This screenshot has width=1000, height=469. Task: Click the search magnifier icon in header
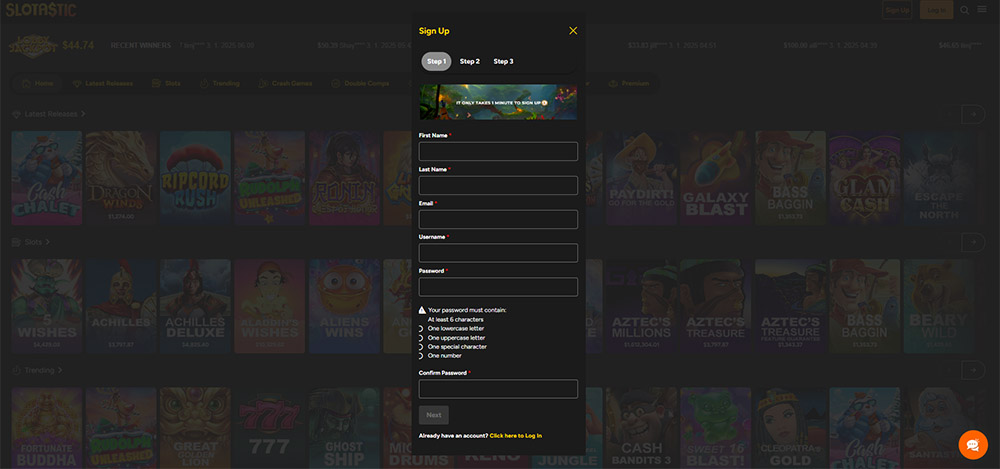click(x=965, y=10)
